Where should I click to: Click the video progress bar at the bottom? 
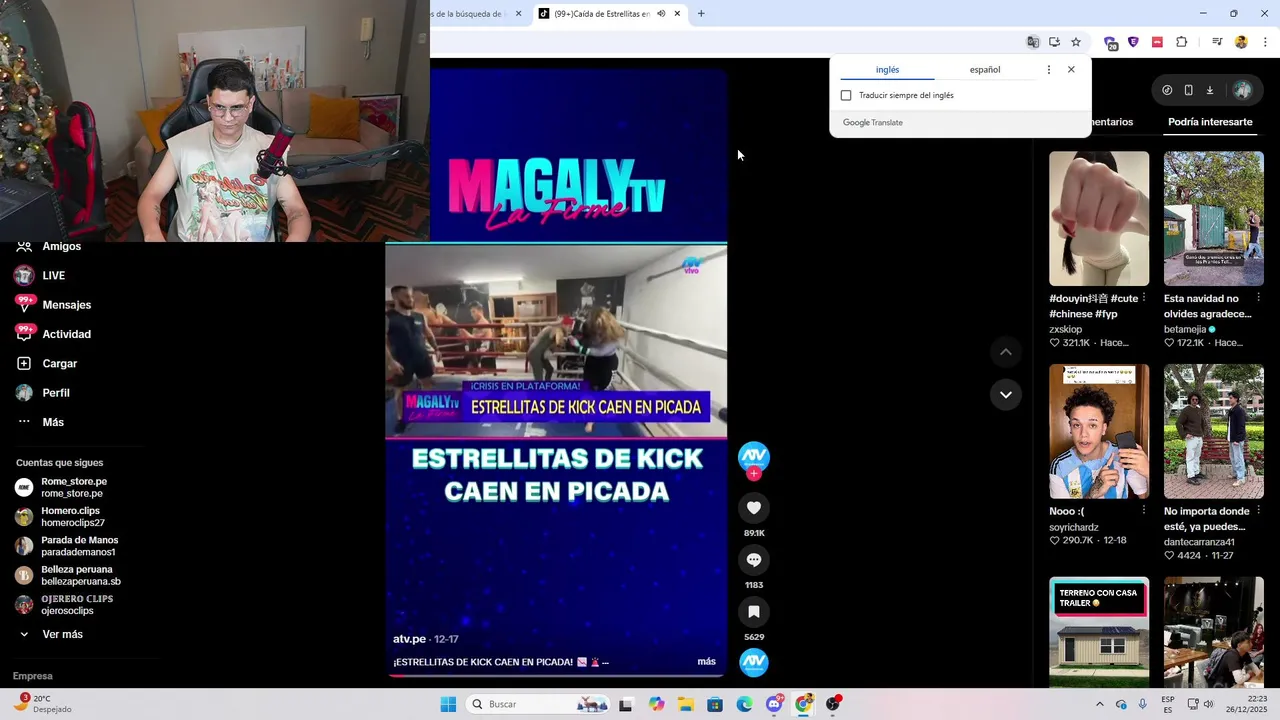click(556, 676)
